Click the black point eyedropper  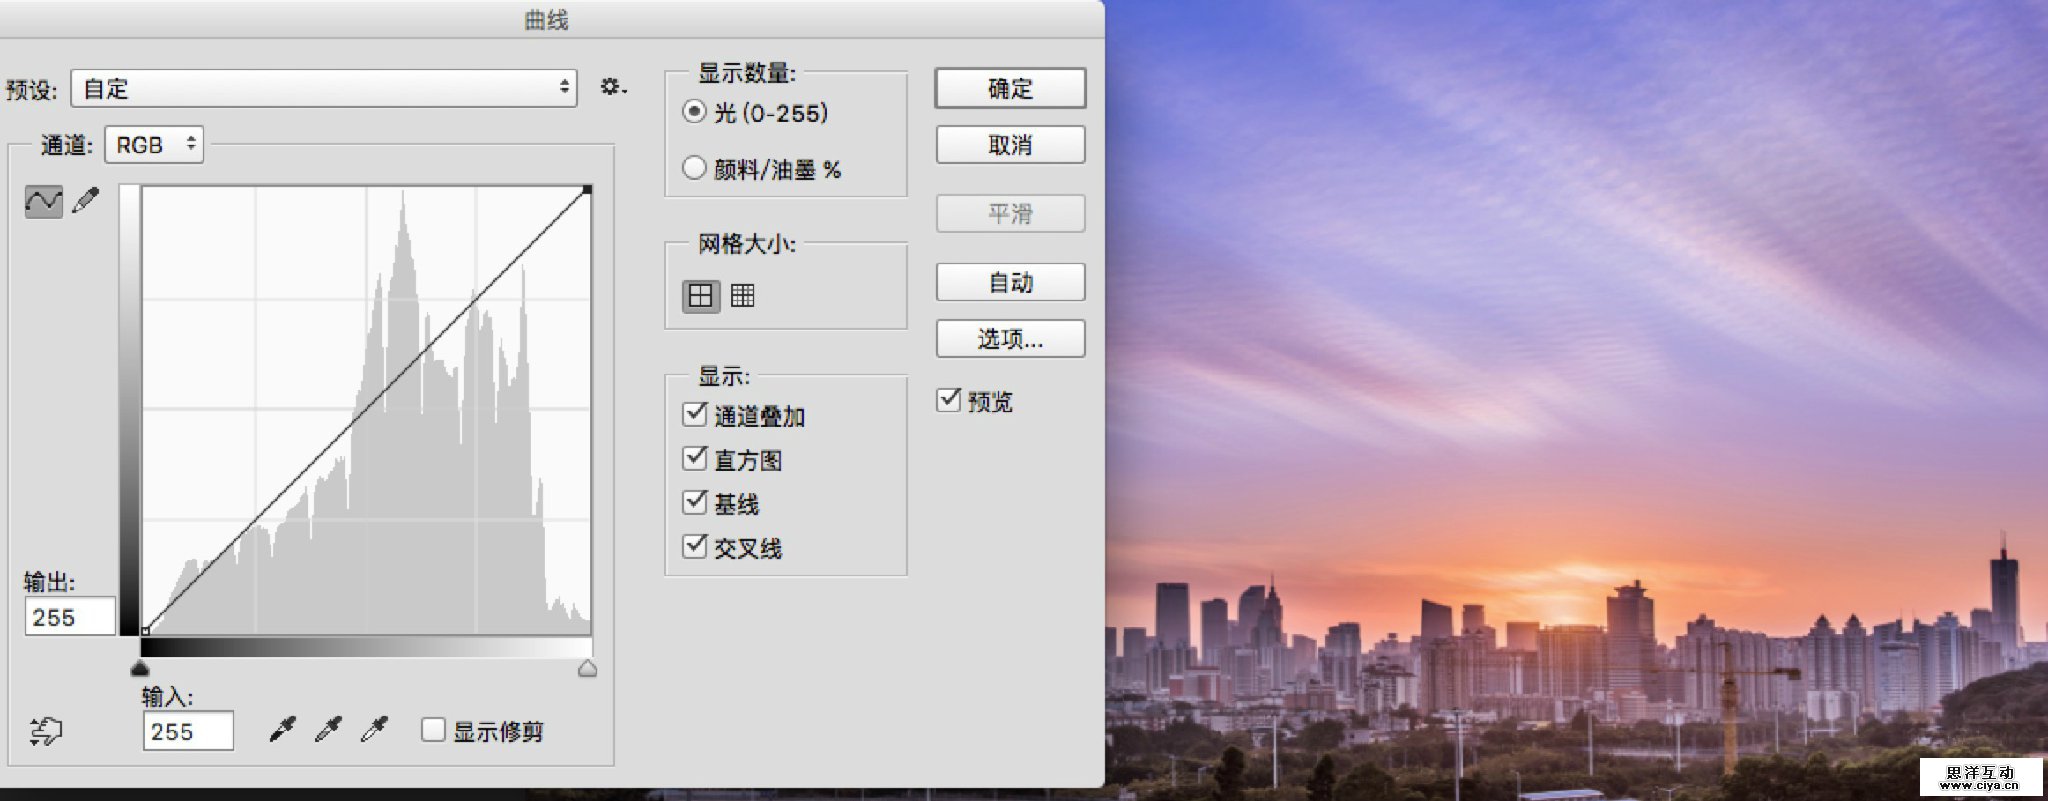point(283,730)
